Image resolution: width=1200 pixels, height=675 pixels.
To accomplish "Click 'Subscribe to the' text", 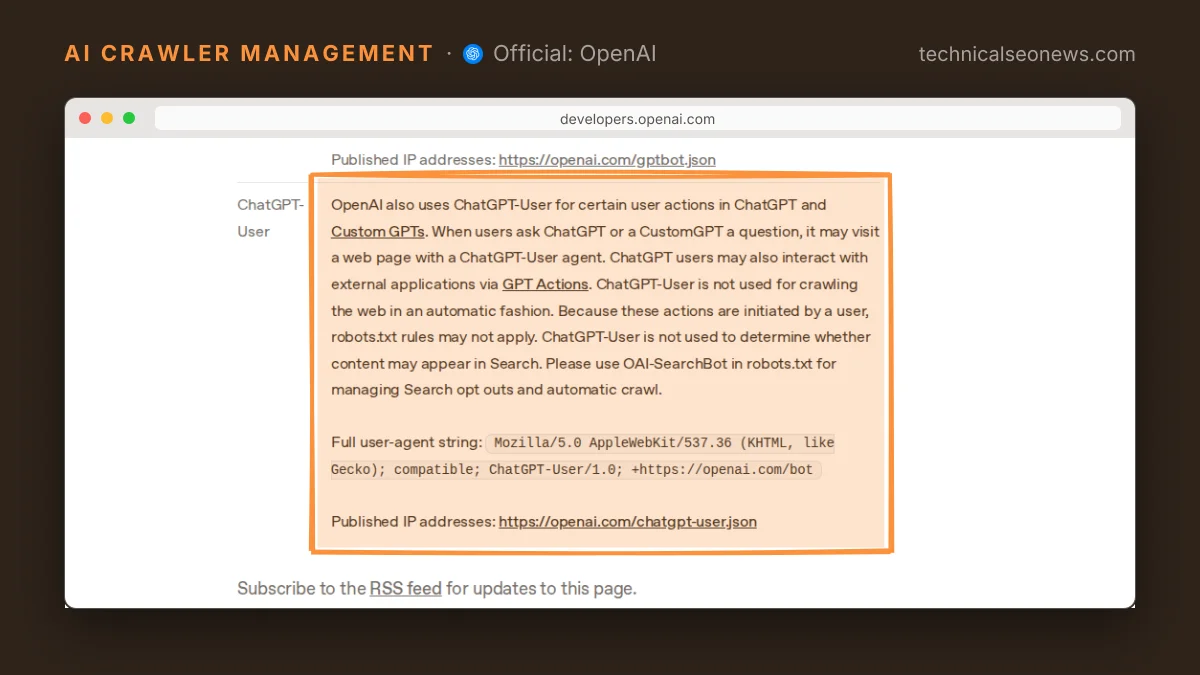I will (x=301, y=588).
